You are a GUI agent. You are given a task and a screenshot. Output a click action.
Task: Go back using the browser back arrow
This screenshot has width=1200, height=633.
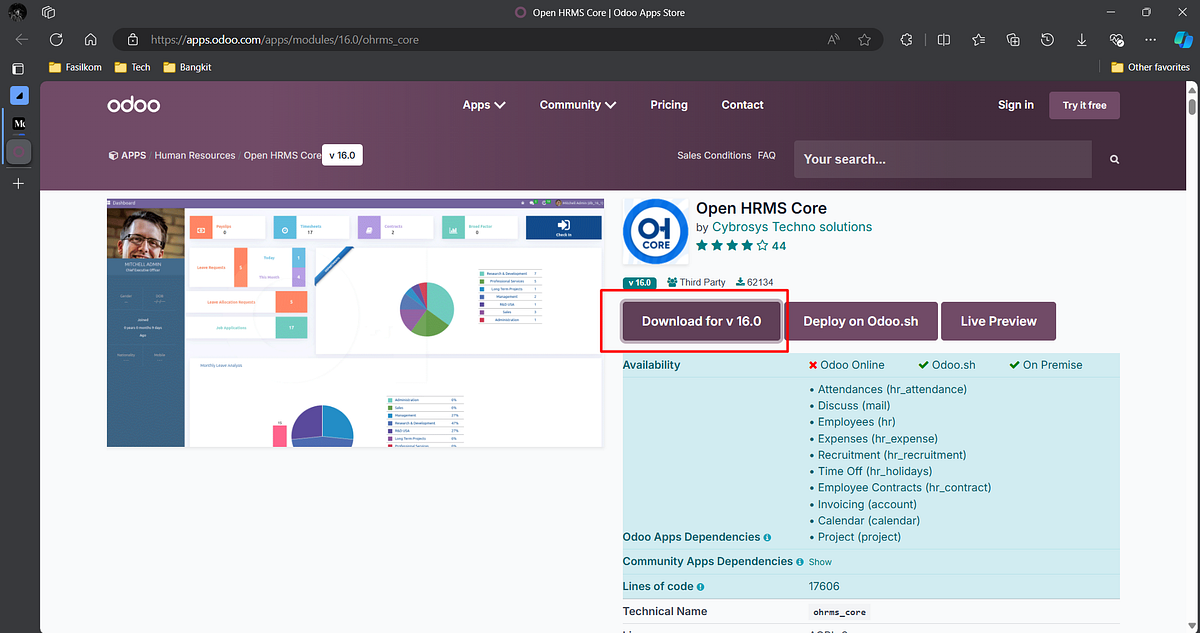(x=22, y=40)
